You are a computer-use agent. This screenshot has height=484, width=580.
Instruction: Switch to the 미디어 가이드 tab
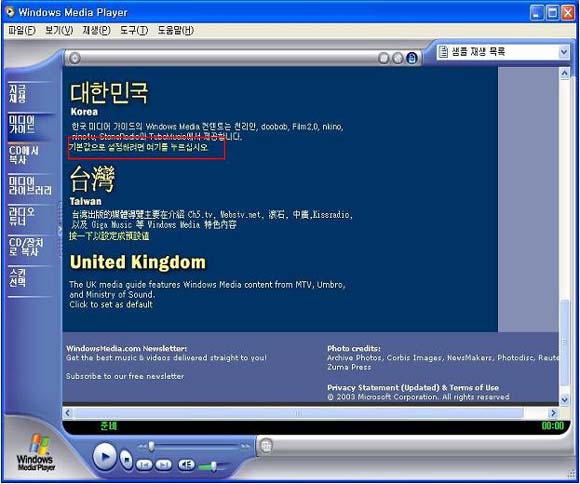pyautogui.click(x=22, y=125)
